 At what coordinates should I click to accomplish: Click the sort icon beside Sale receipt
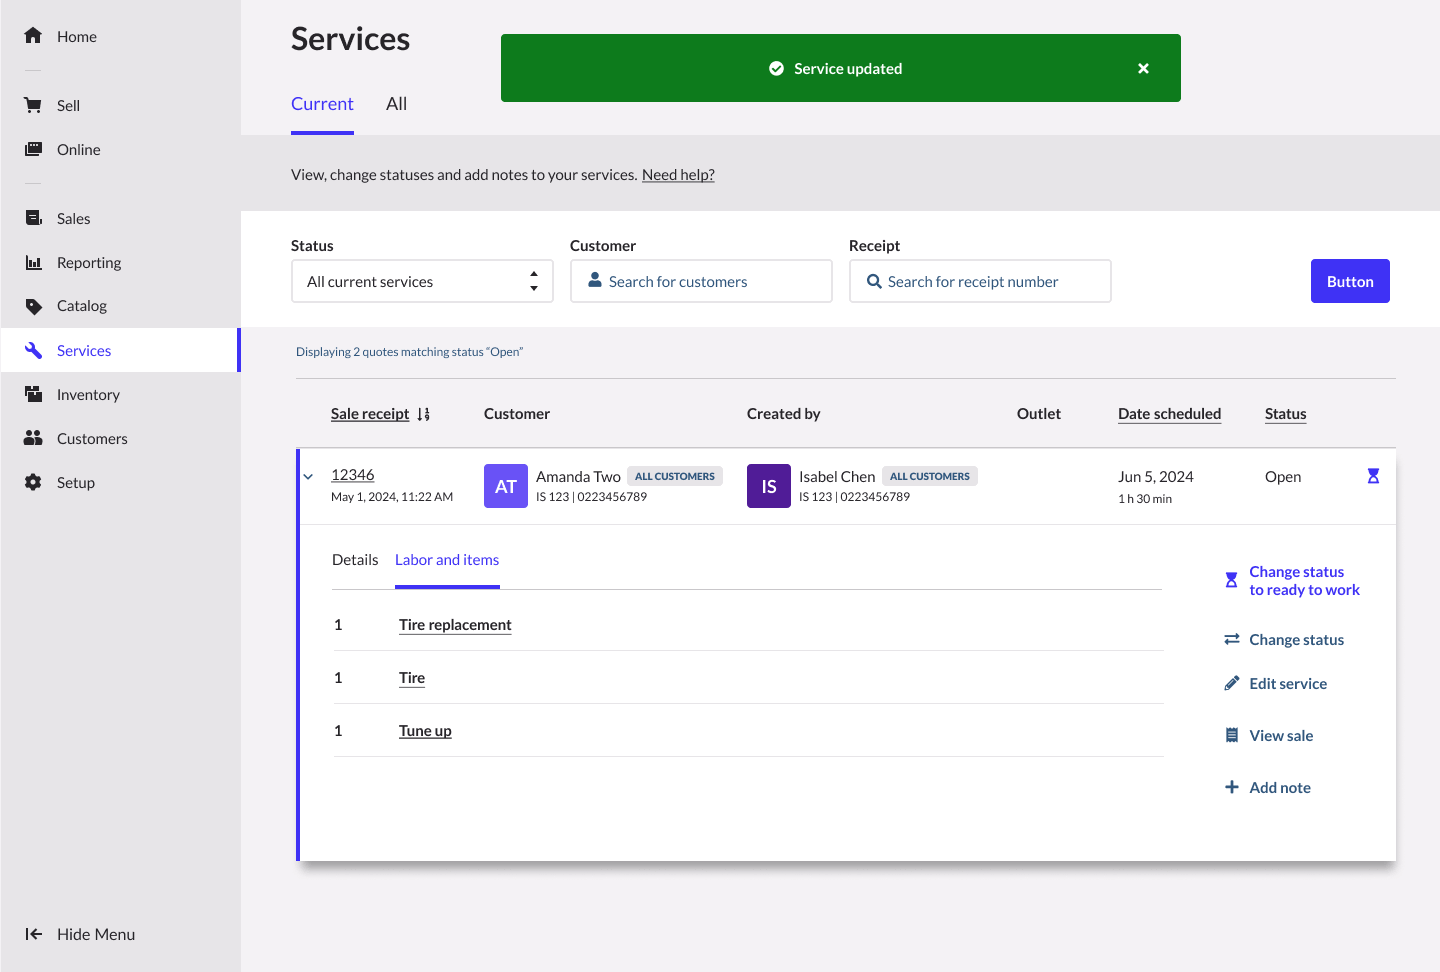pos(423,414)
